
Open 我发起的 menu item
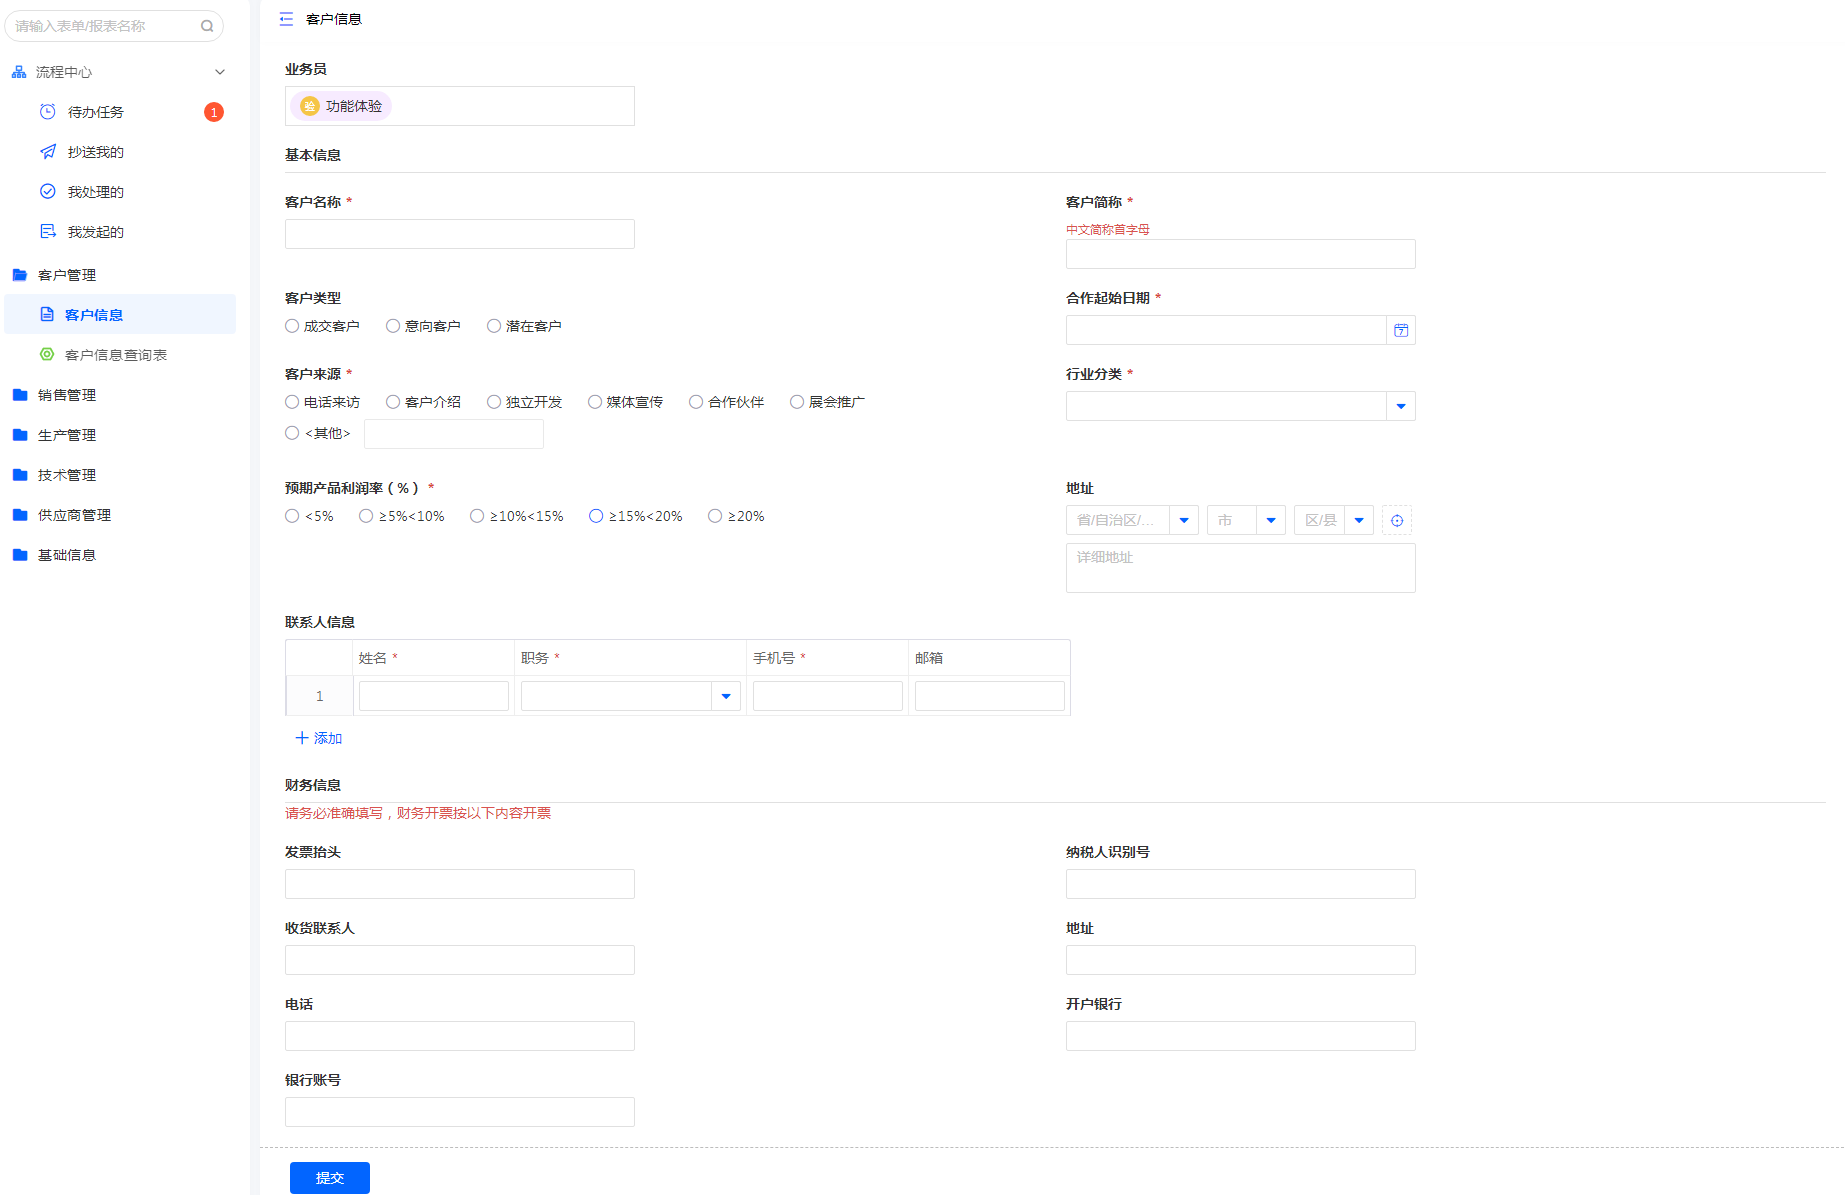120,232
